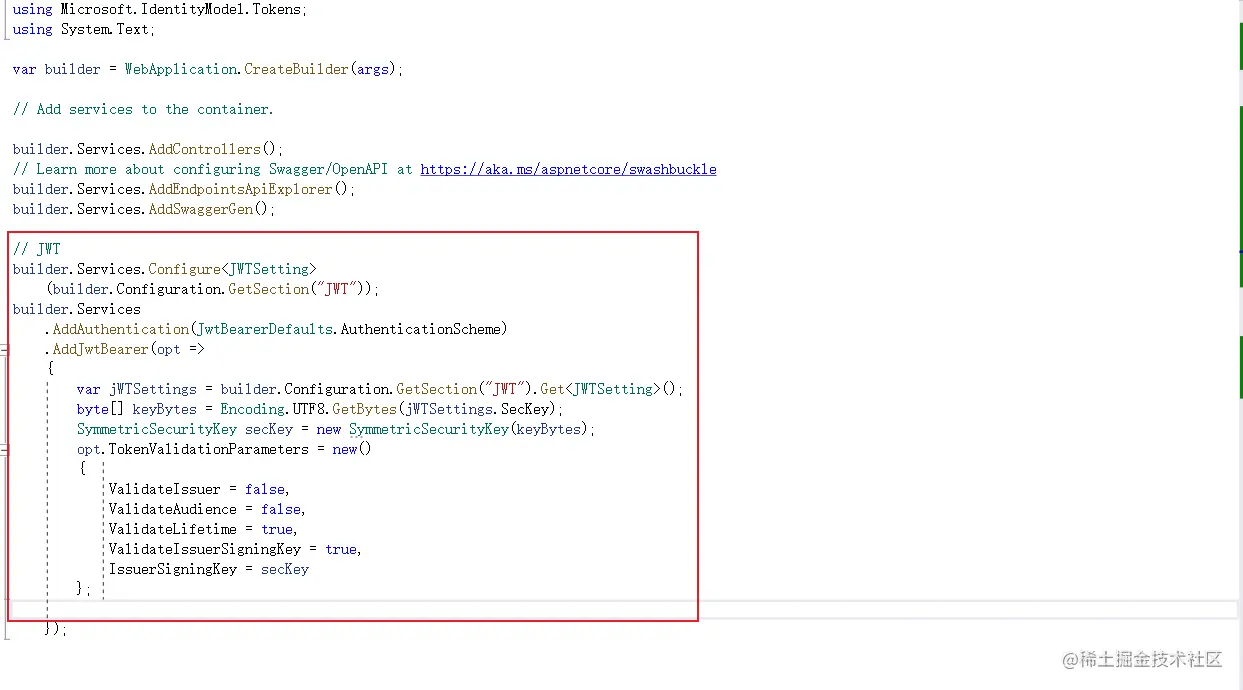This screenshot has height=690, width=1243.
Task: Click the ValidateIssuerSigningKey property
Action: [x=204, y=549]
